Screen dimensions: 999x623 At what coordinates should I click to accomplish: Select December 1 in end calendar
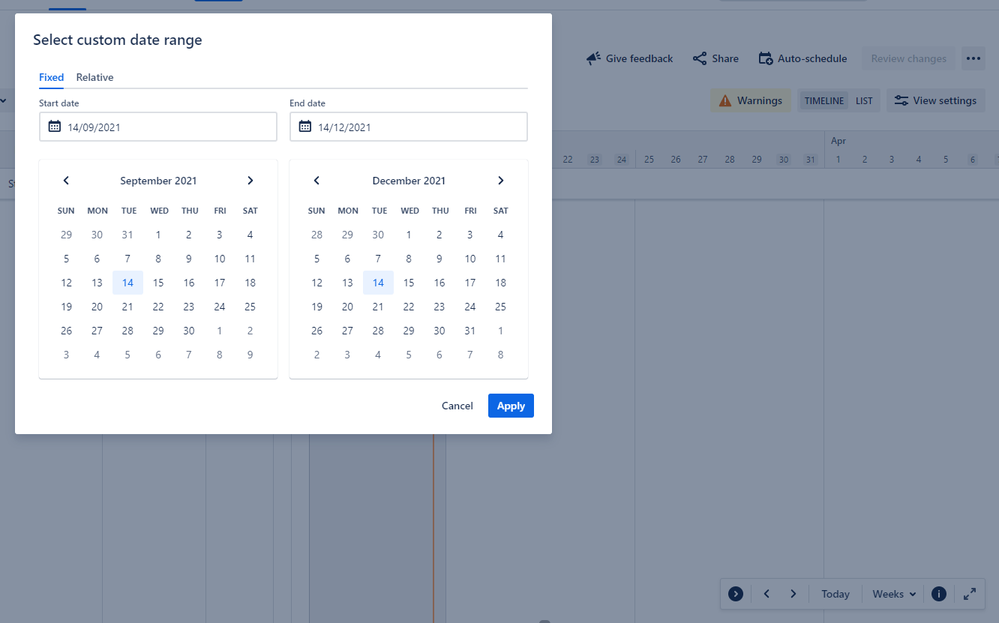408,234
